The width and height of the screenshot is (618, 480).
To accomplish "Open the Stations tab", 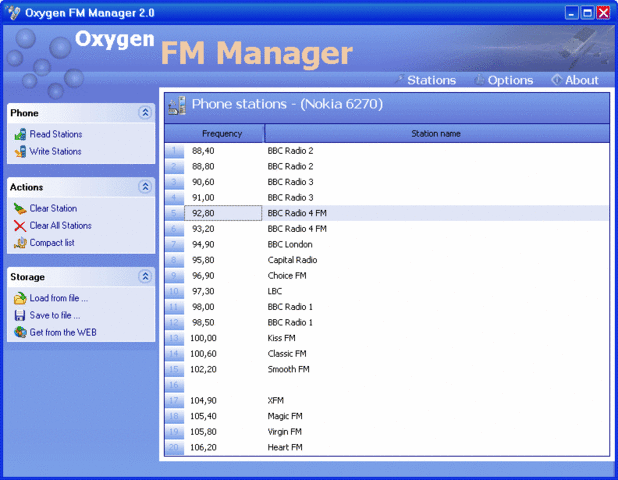I will pyautogui.click(x=431, y=80).
